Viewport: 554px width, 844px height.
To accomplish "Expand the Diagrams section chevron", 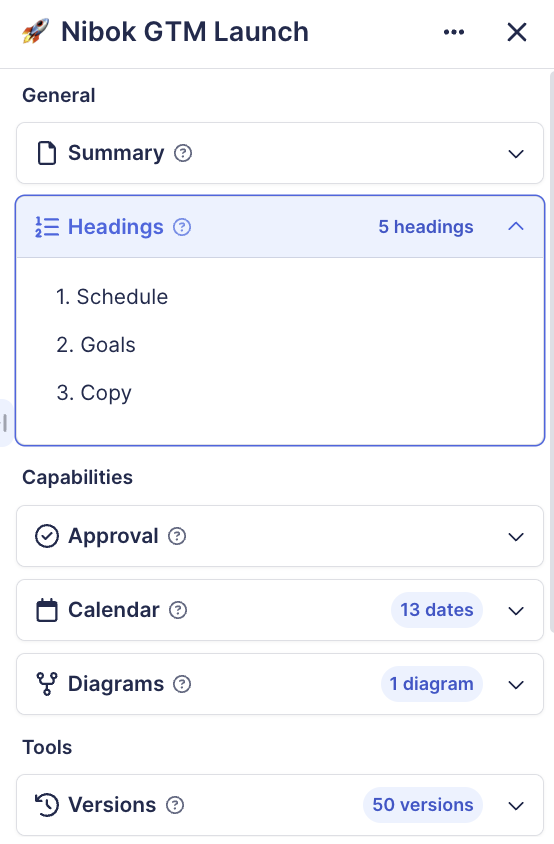I will (x=516, y=685).
